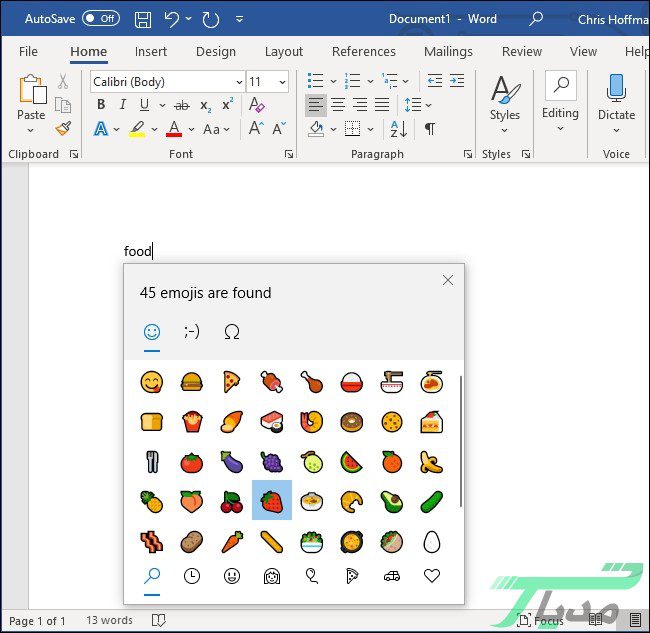Select the hamburger emoji
650x633 pixels.
(191, 381)
